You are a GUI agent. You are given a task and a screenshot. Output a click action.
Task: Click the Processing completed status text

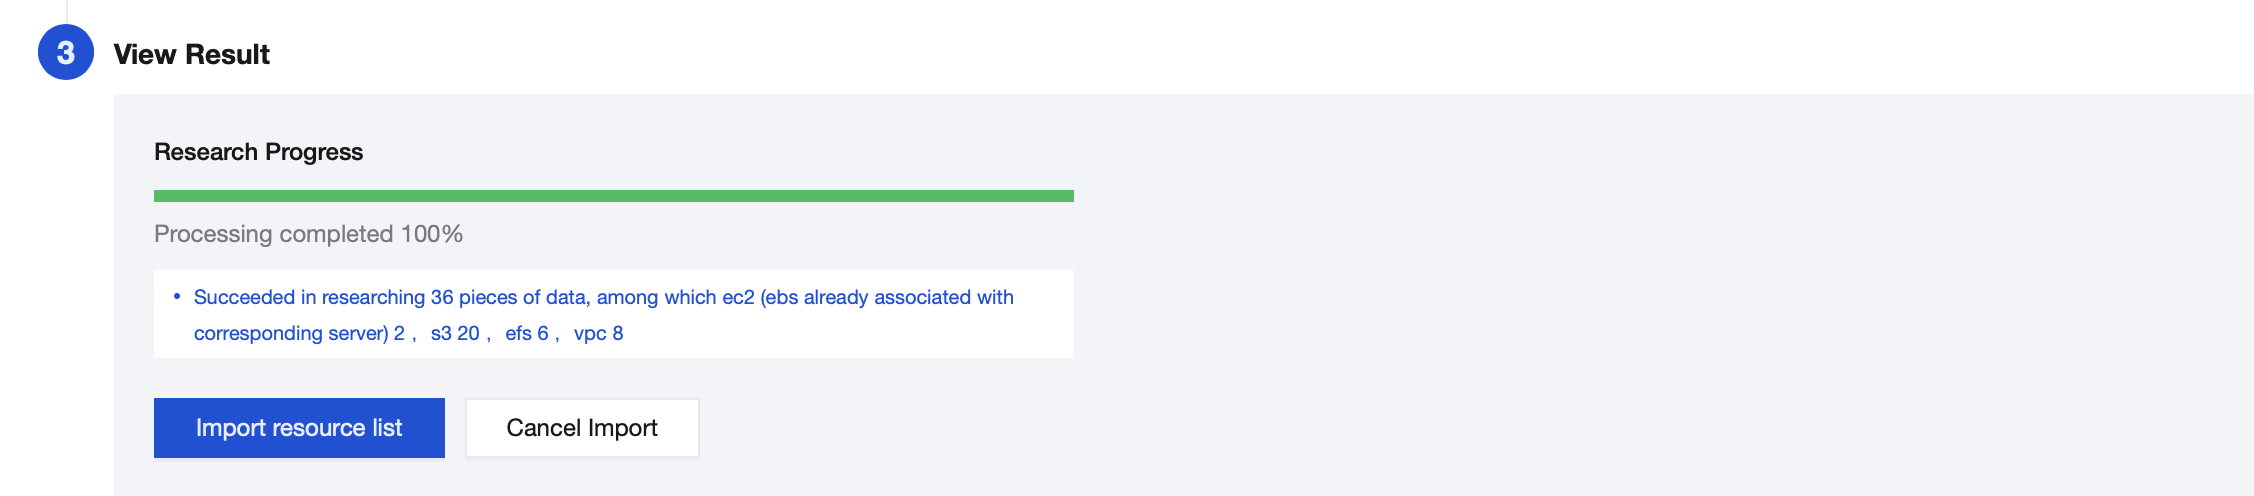[274, 234]
